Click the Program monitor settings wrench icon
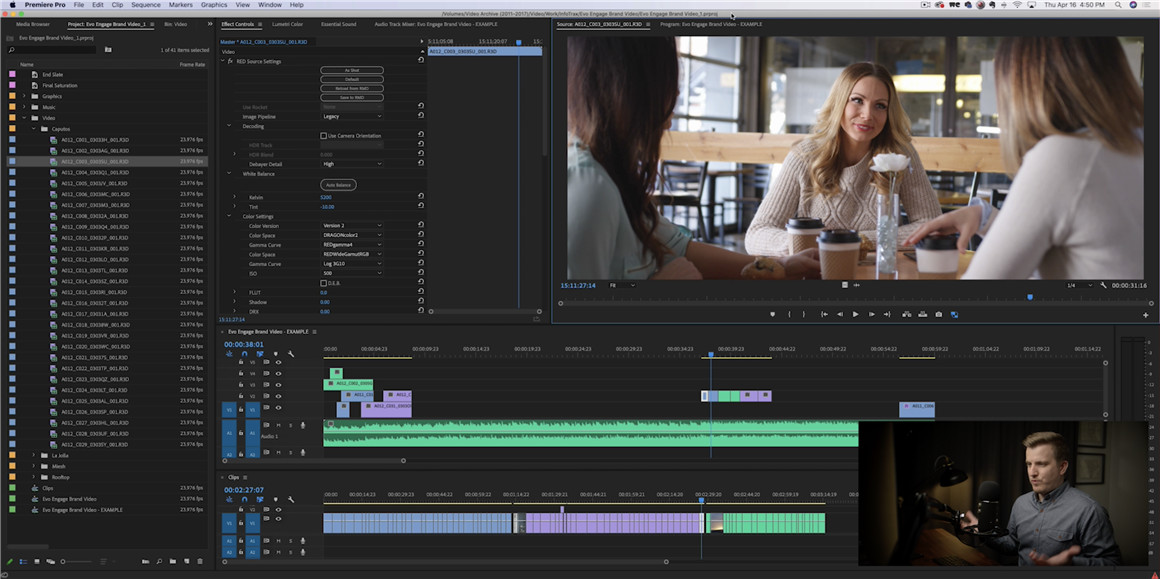Image resolution: width=1160 pixels, height=579 pixels. click(x=1104, y=285)
